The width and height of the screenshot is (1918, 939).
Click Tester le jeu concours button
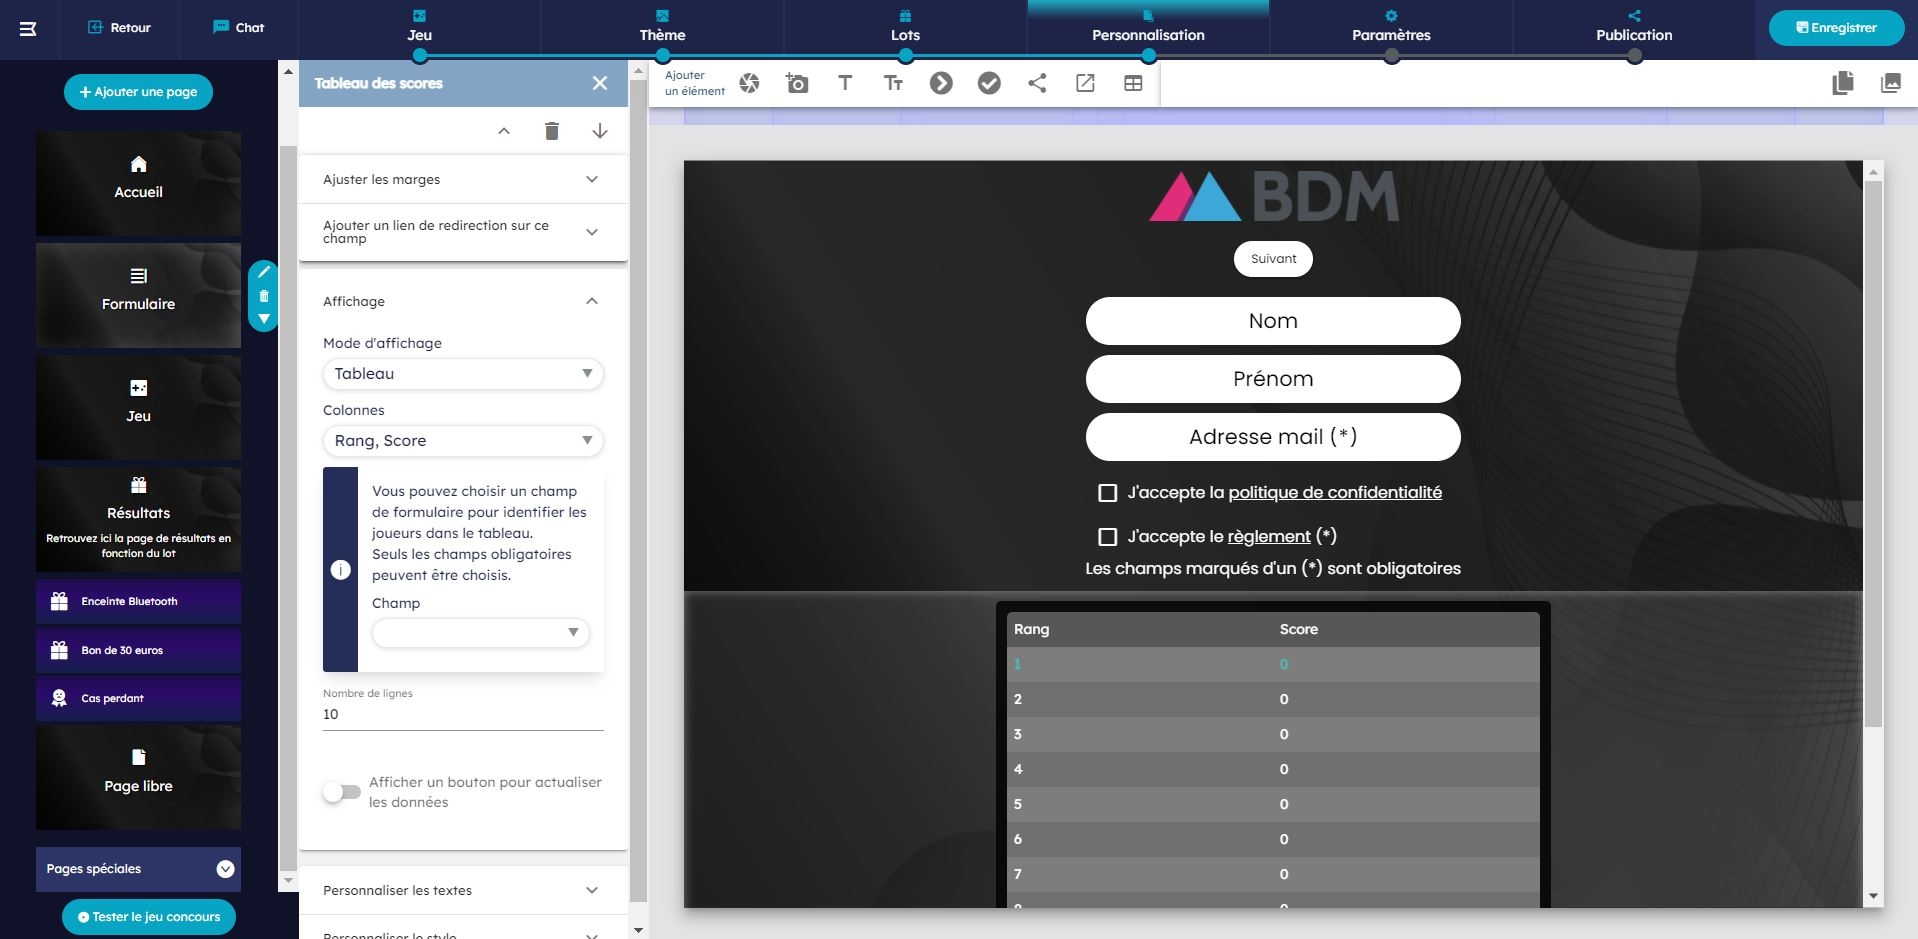tap(149, 916)
